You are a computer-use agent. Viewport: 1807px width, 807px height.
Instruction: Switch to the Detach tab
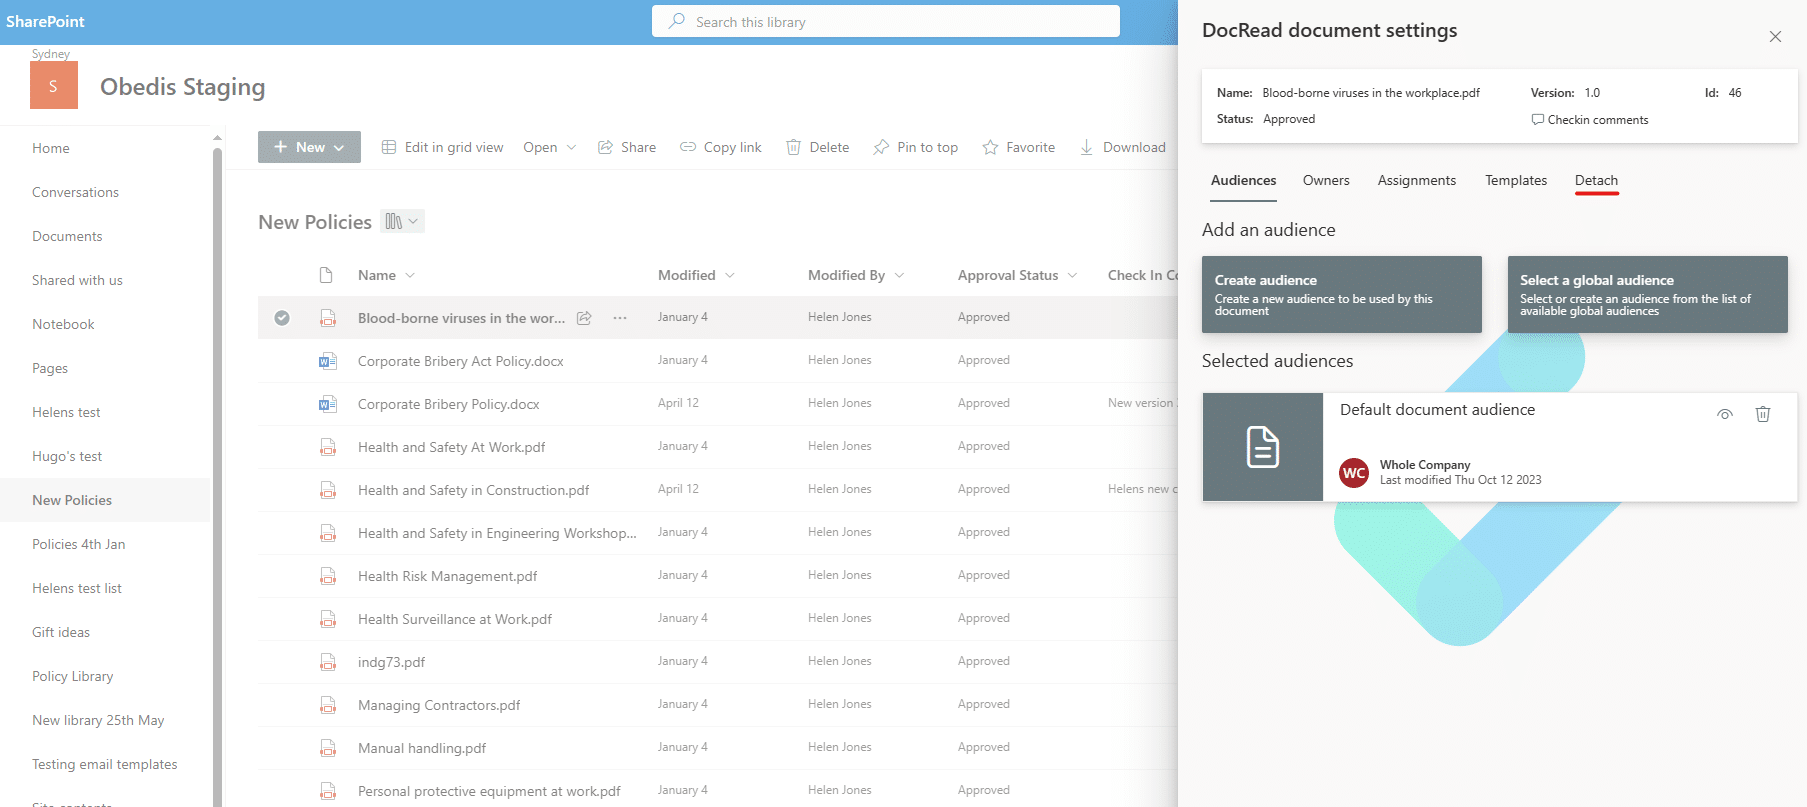point(1596,180)
